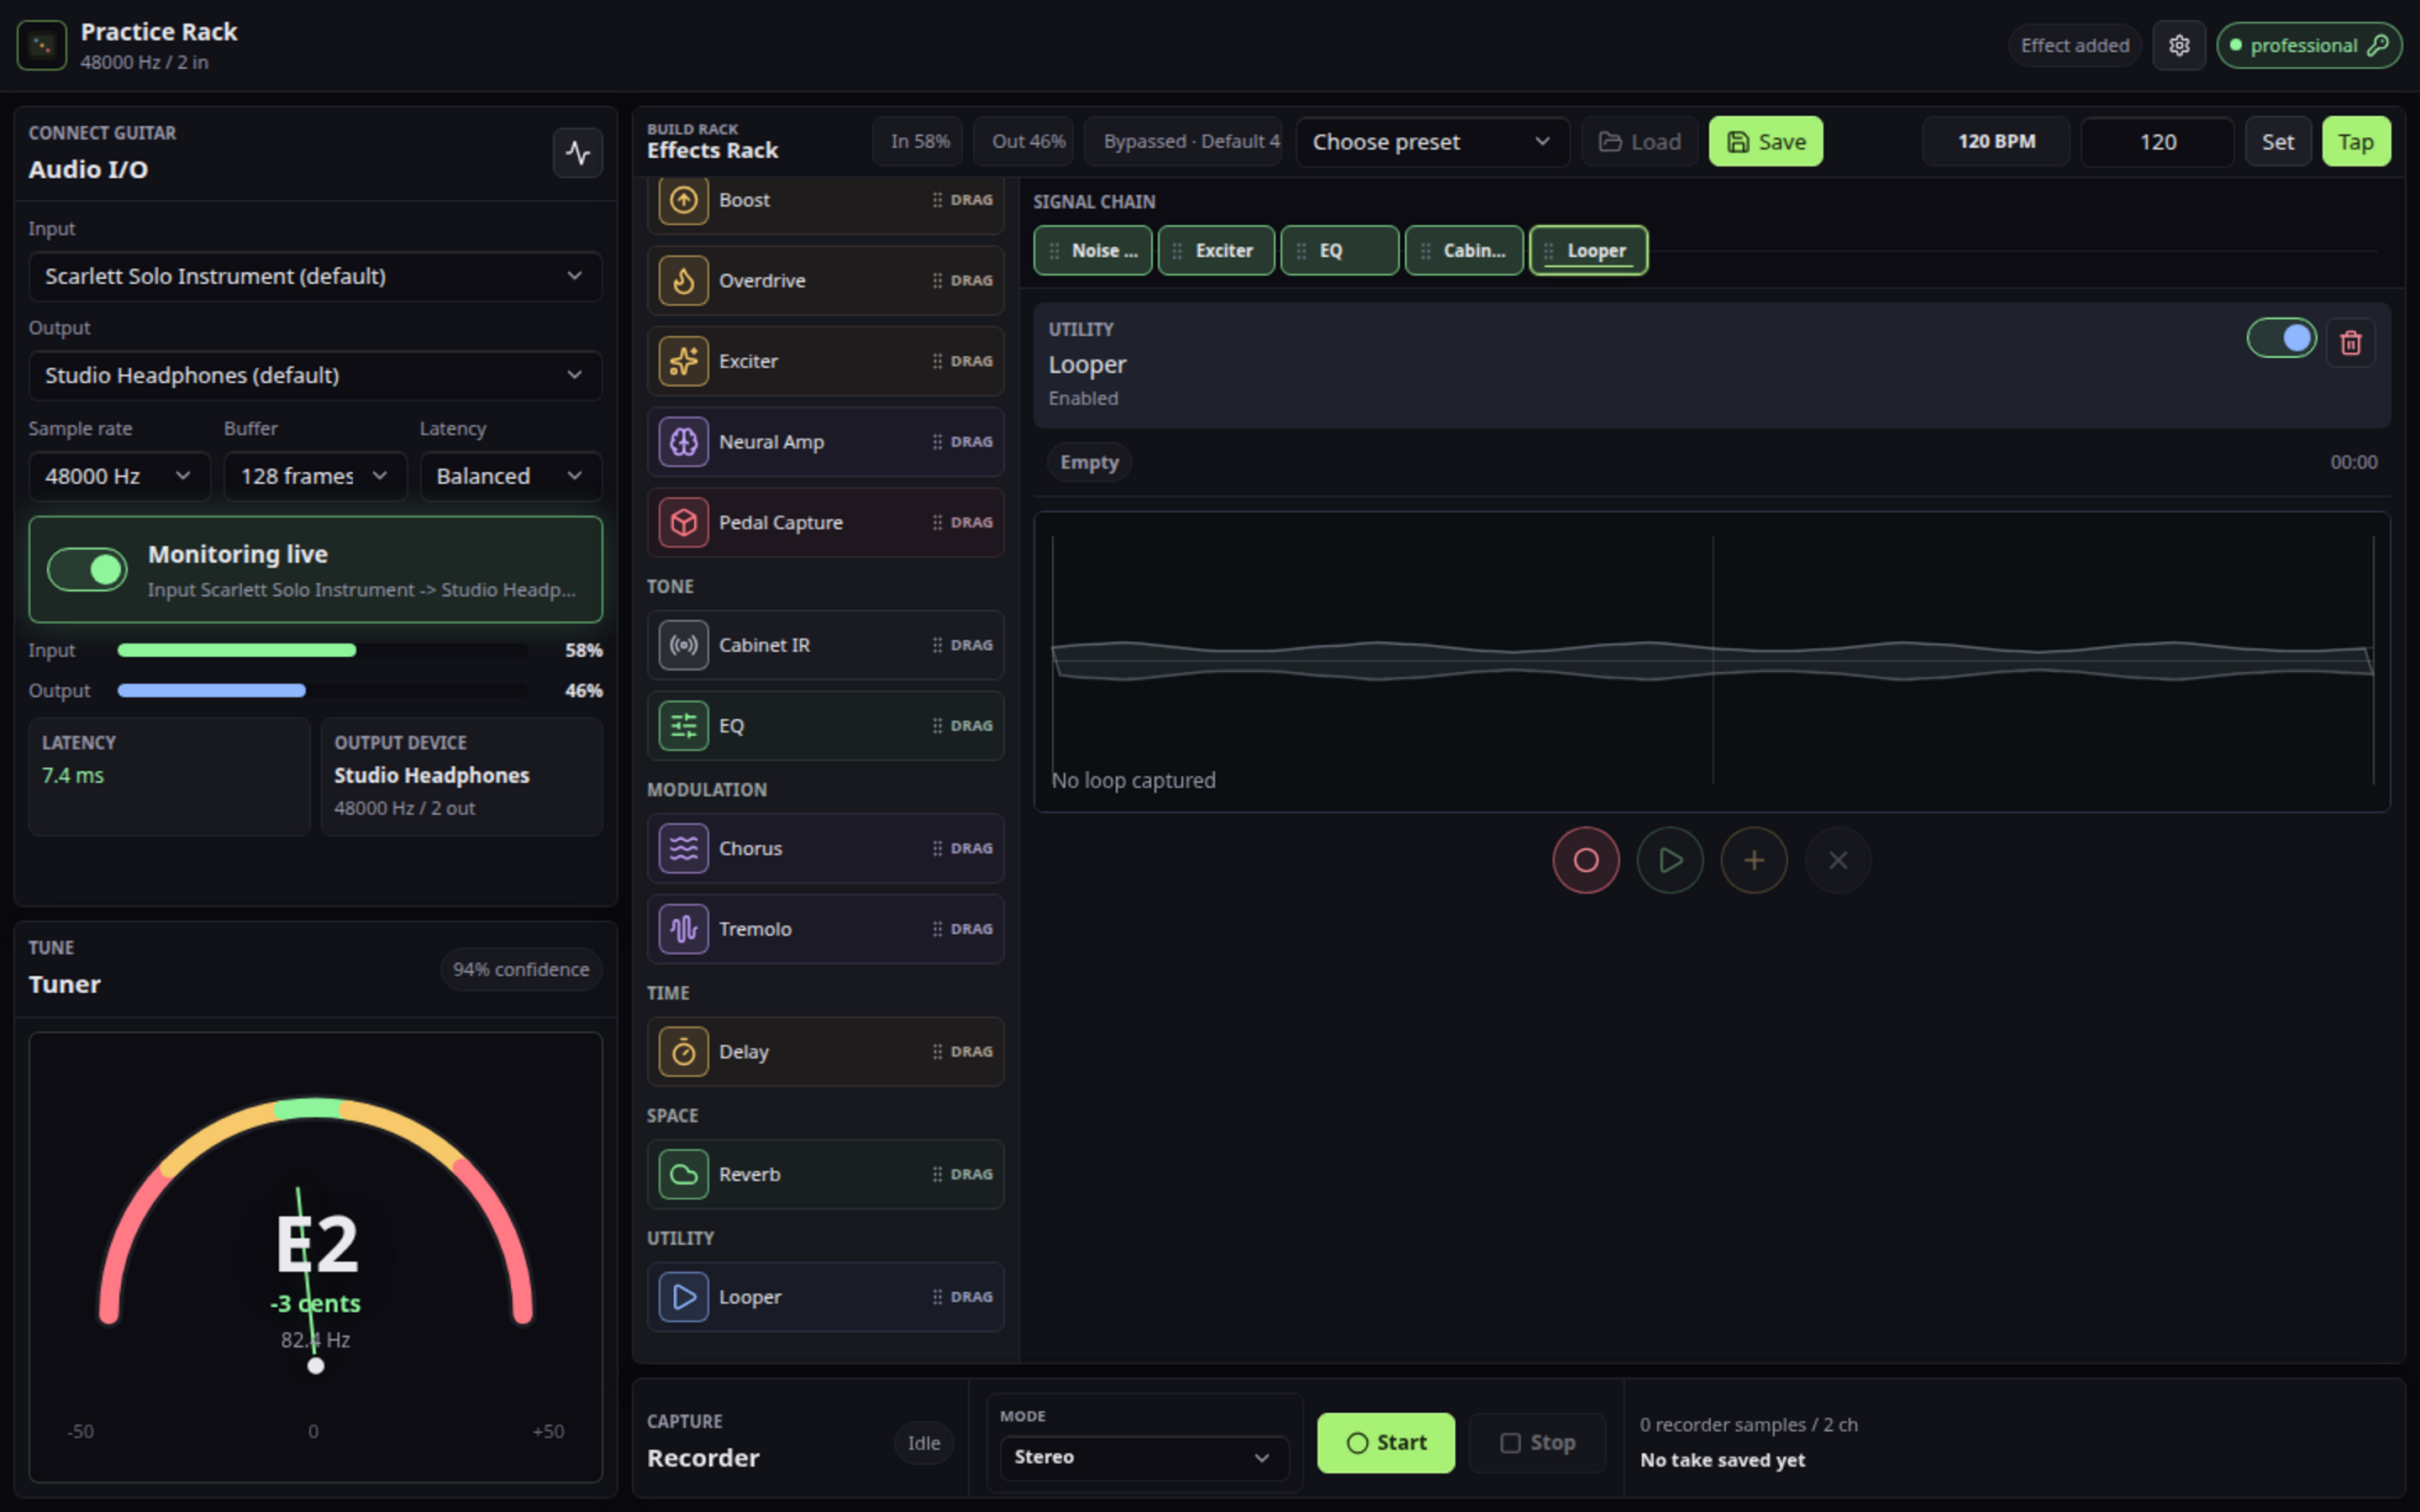Viewport: 2420px width, 1512px height.
Task: Change the Sample rate dropdown
Action: pyautogui.click(x=119, y=476)
